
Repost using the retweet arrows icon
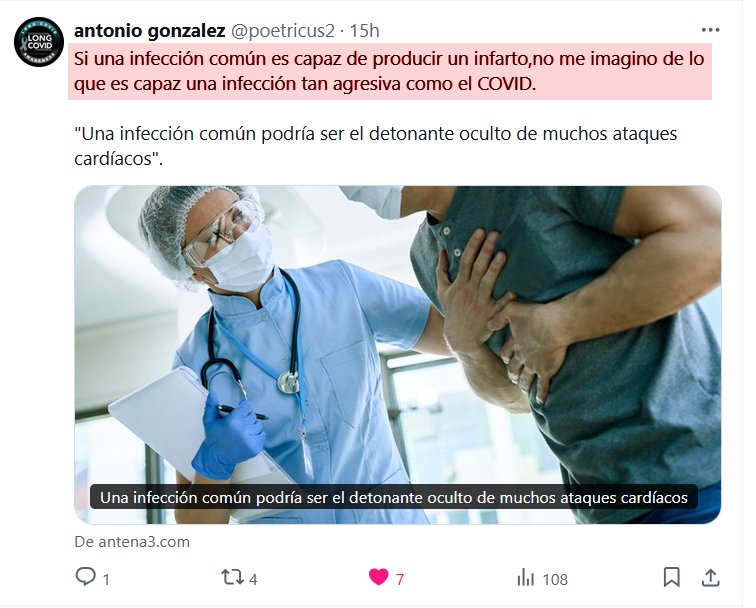(x=232, y=577)
